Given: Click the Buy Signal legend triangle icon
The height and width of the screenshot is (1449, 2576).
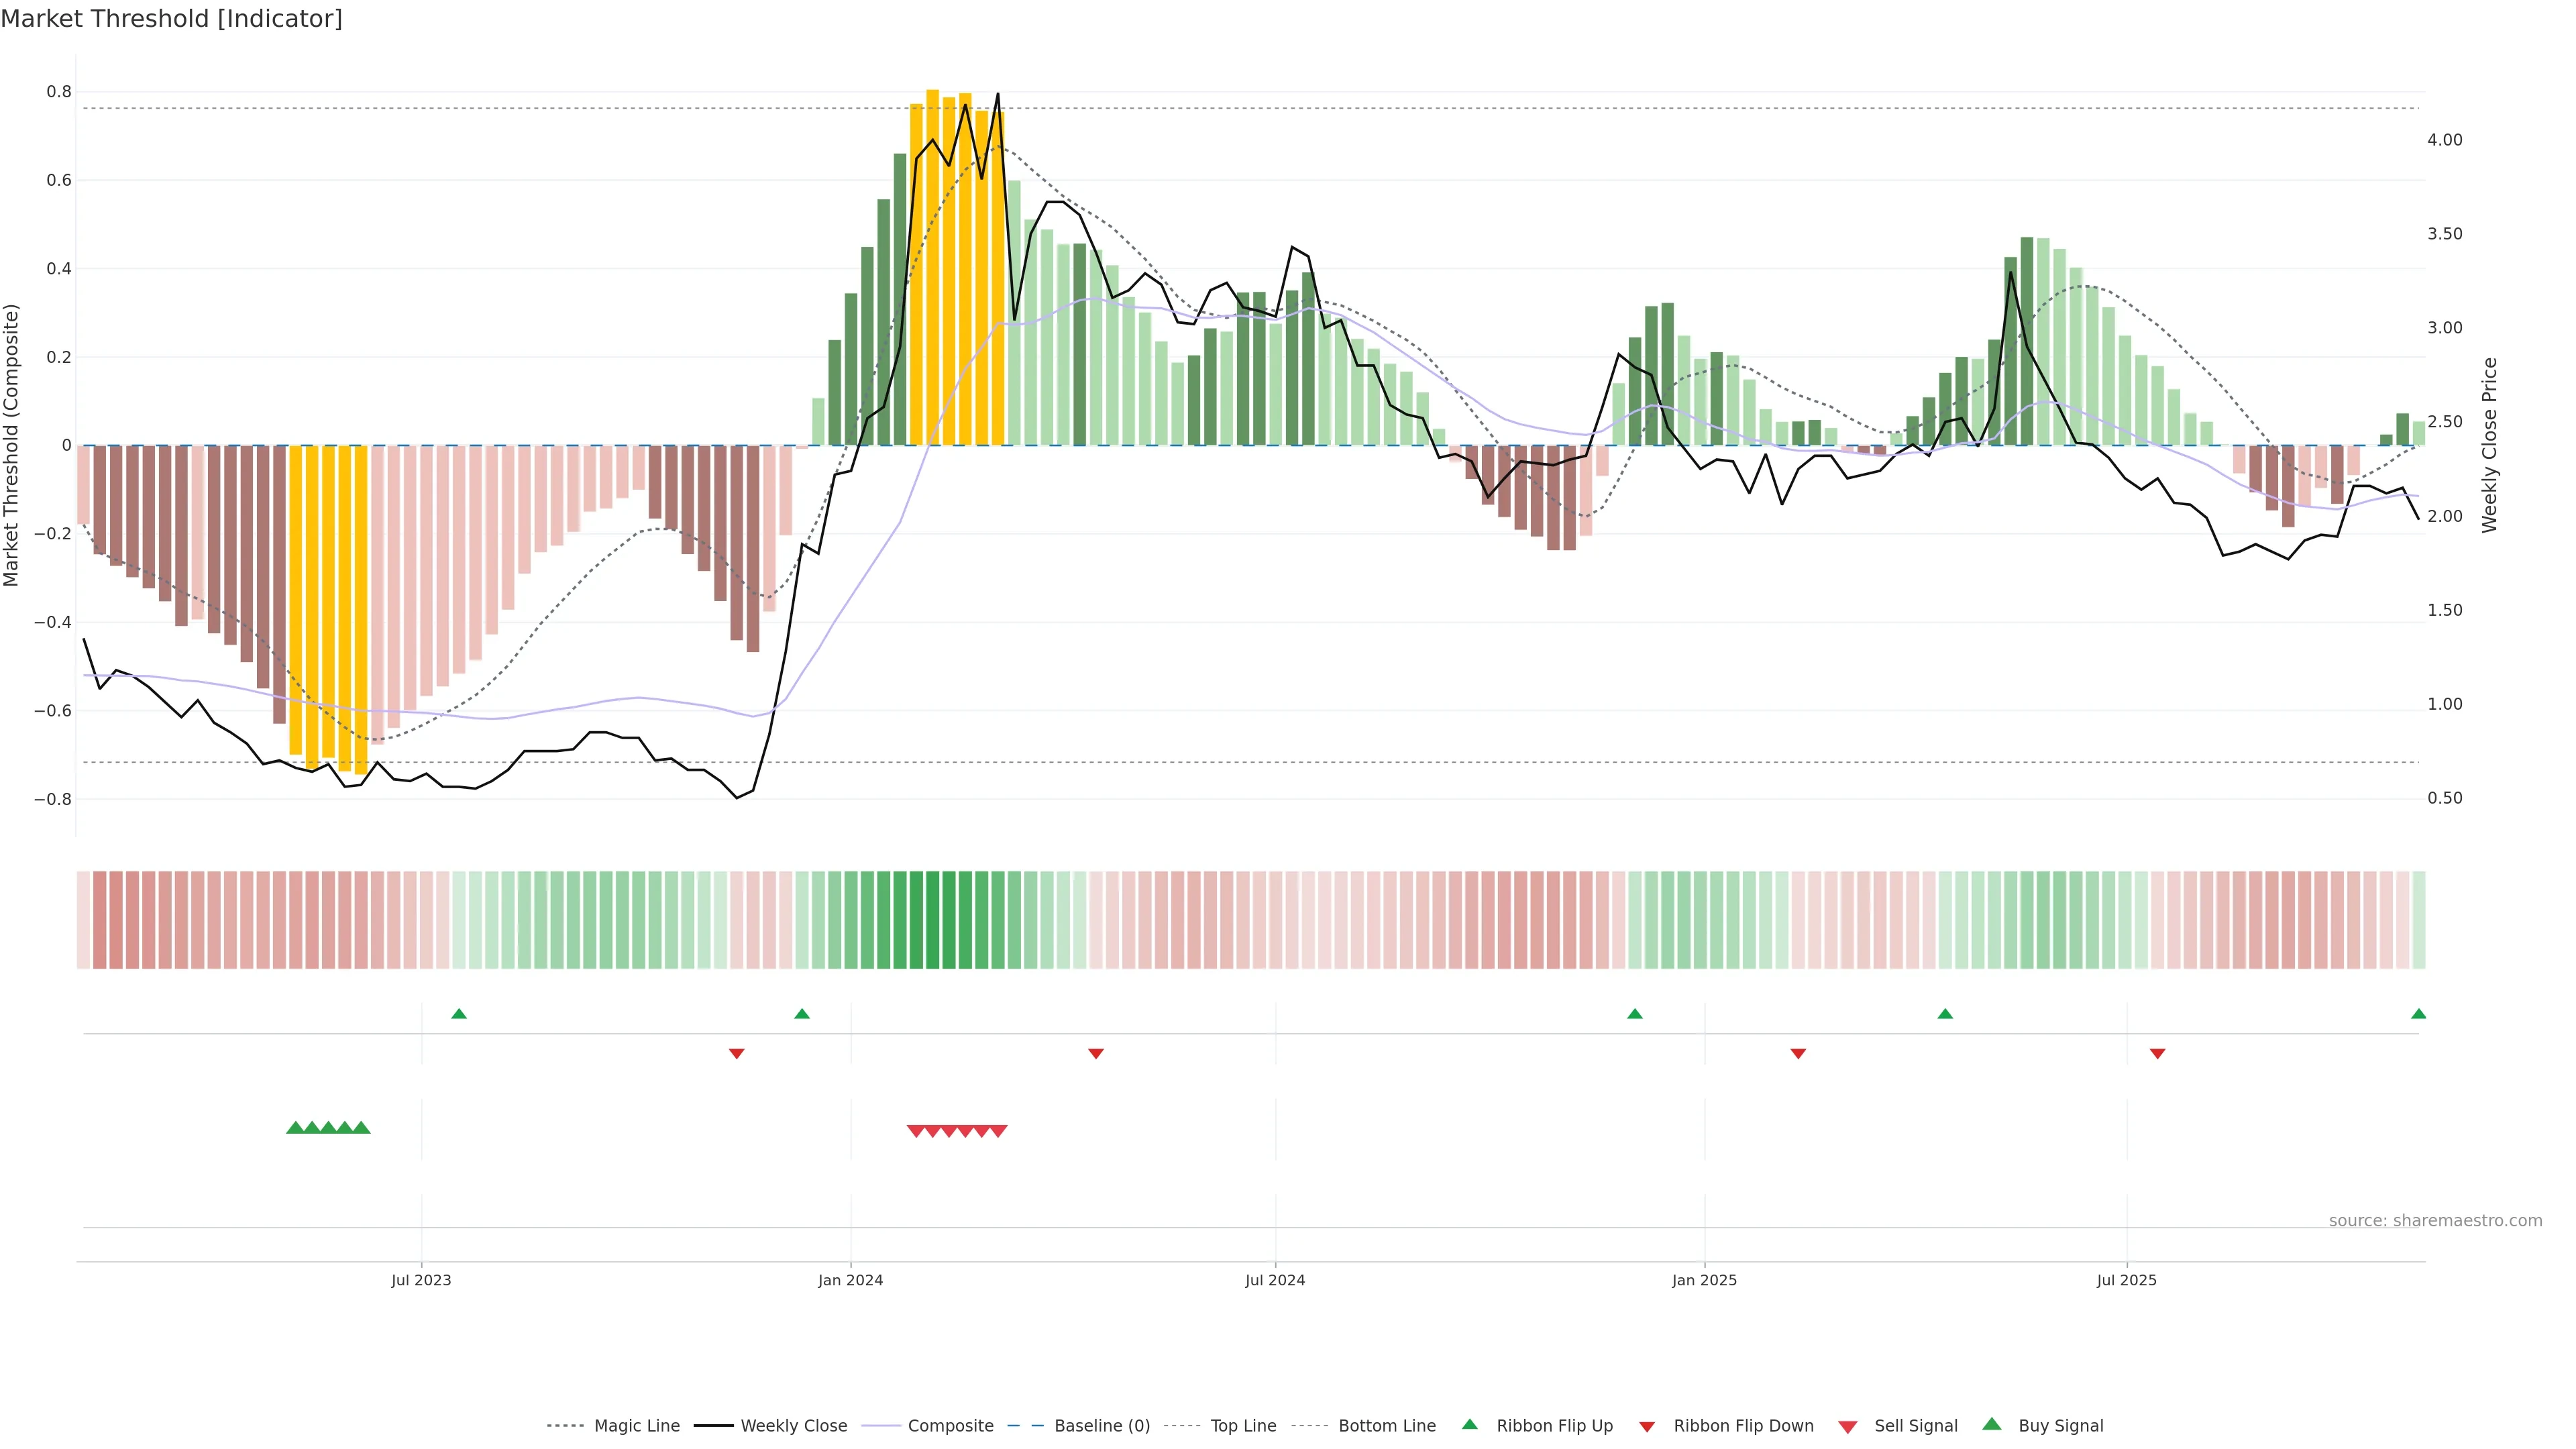Looking at the screenshot, I should [x=1991, y=1424].
